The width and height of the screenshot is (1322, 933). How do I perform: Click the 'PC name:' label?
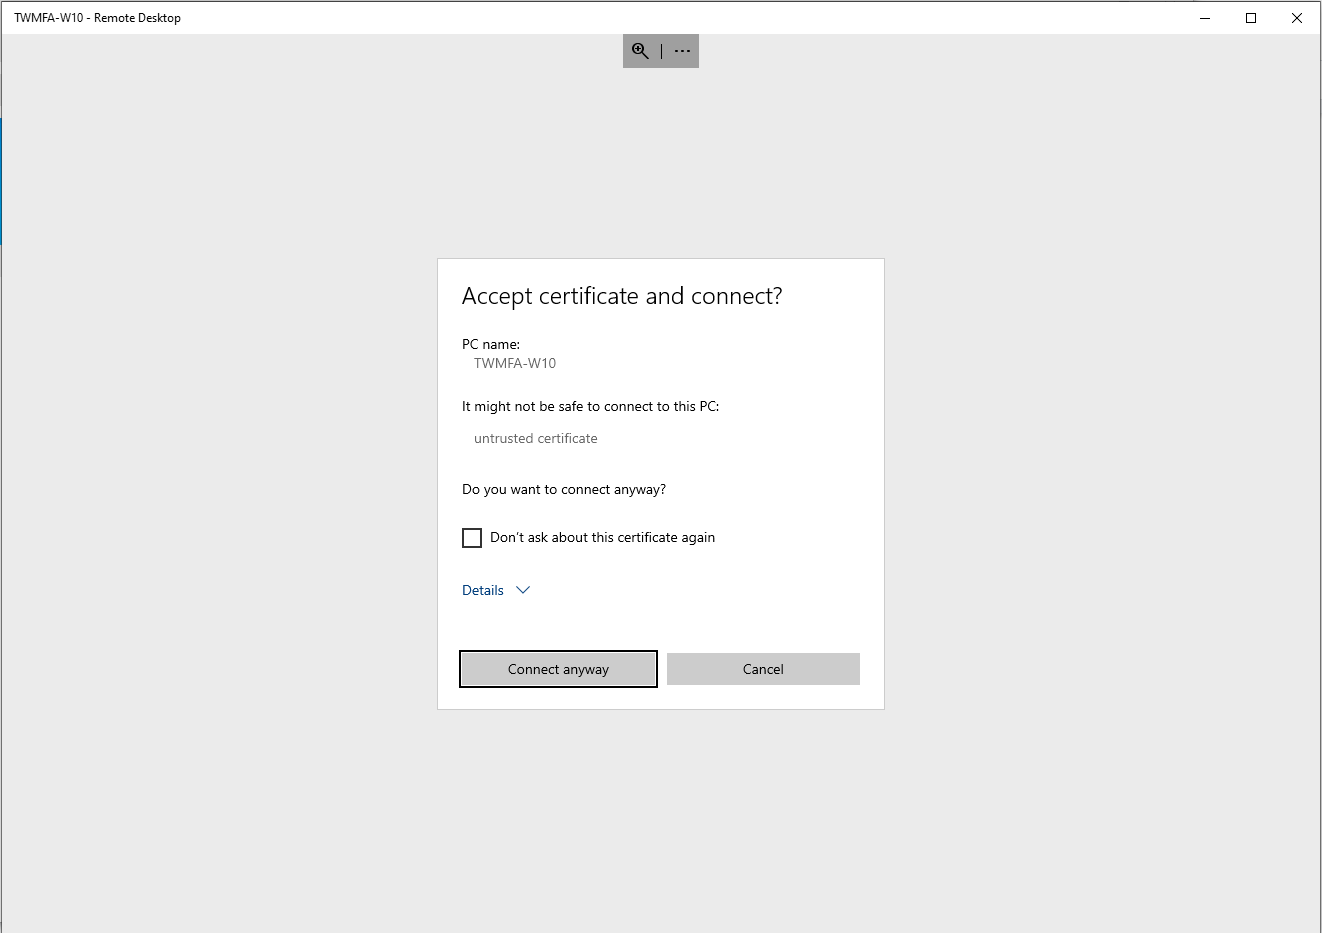point(491,344)
